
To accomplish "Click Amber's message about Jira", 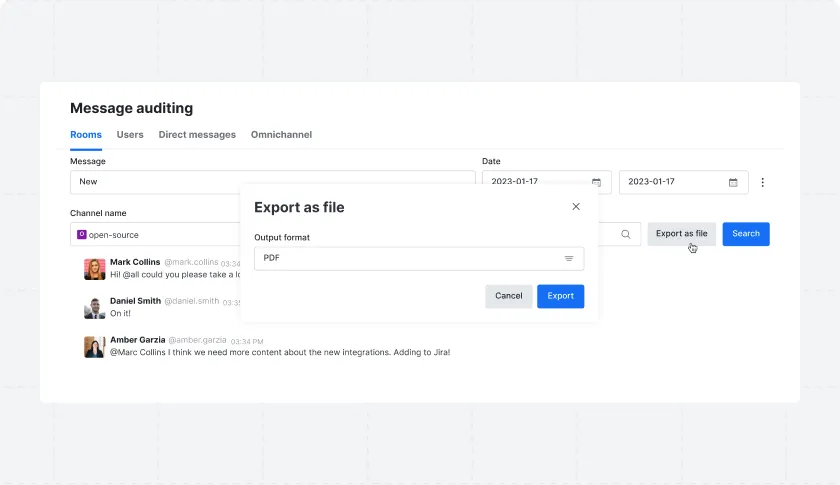I will click(x=280, y=353).
